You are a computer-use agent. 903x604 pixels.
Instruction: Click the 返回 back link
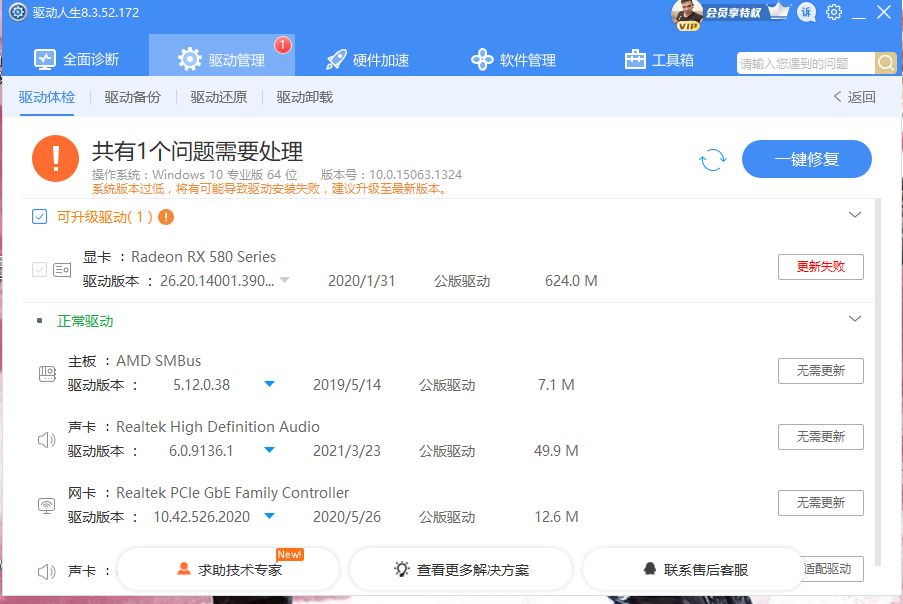tap(855, 97)
